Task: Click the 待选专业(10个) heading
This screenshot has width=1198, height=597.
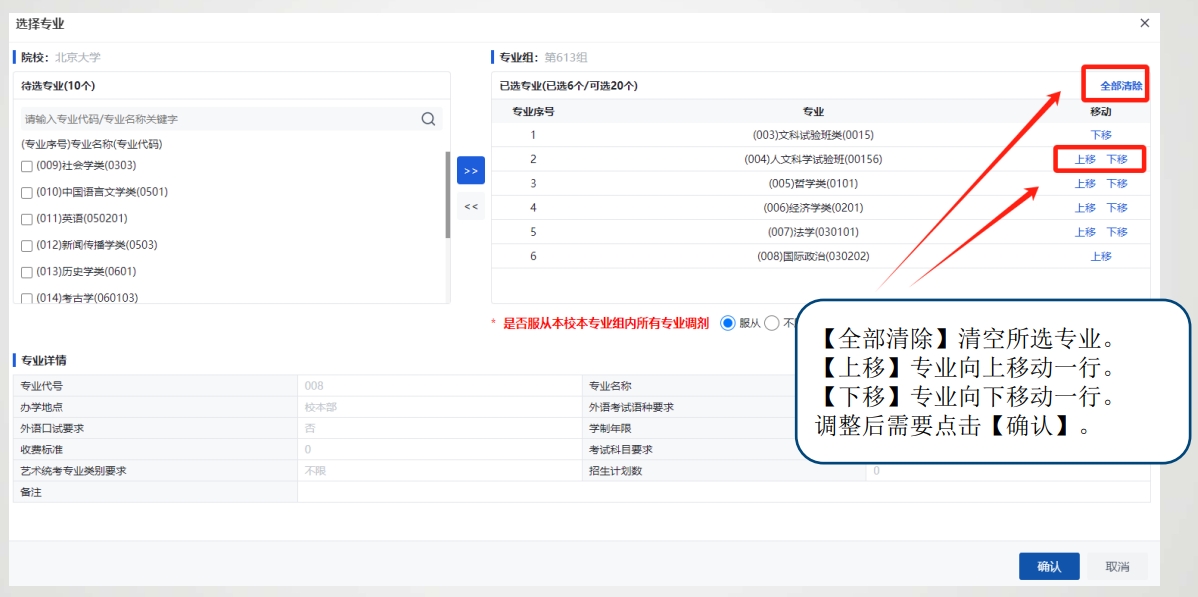Action: (58, 86)
